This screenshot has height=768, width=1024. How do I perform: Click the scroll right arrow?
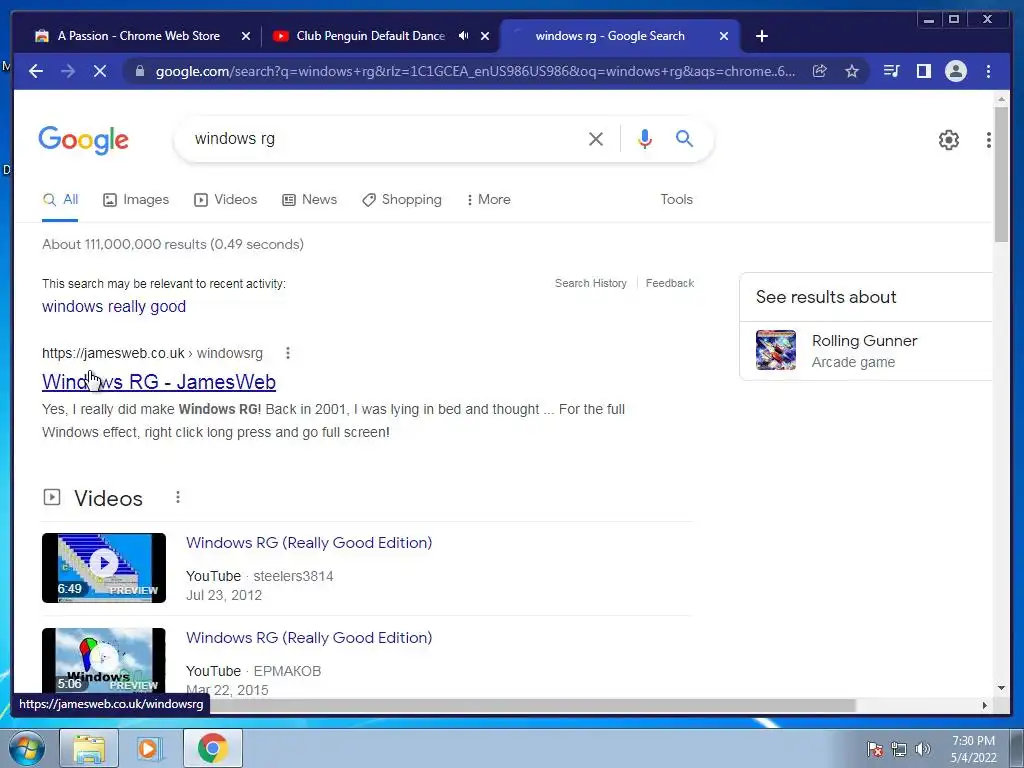(985, 705)
